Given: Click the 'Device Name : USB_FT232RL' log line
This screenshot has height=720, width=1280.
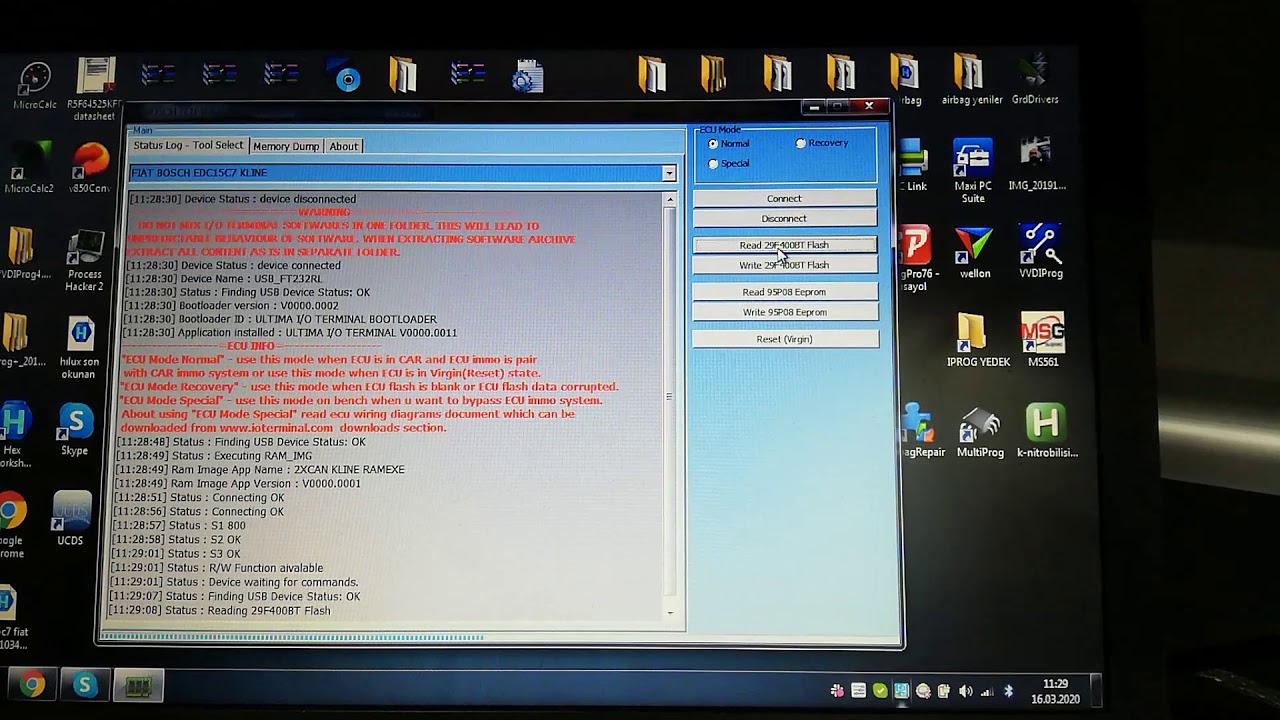Looking at the screenshot, I should pyautogui.click(x=223, y=279).
